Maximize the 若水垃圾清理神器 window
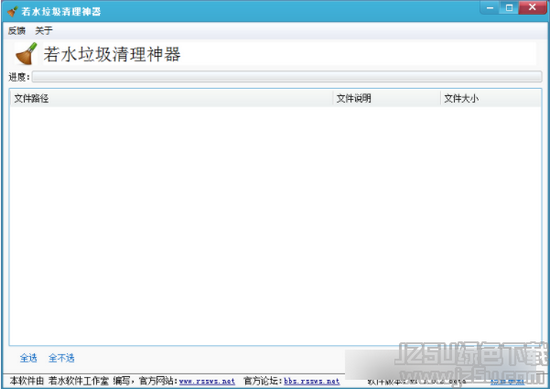The image size is (550, 389). [509, 8]
